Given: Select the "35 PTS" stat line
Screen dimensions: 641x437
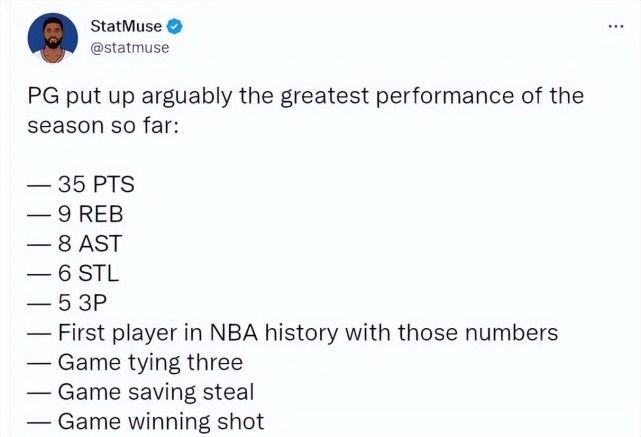Looking at the screenshot, I should pos(96,184).
